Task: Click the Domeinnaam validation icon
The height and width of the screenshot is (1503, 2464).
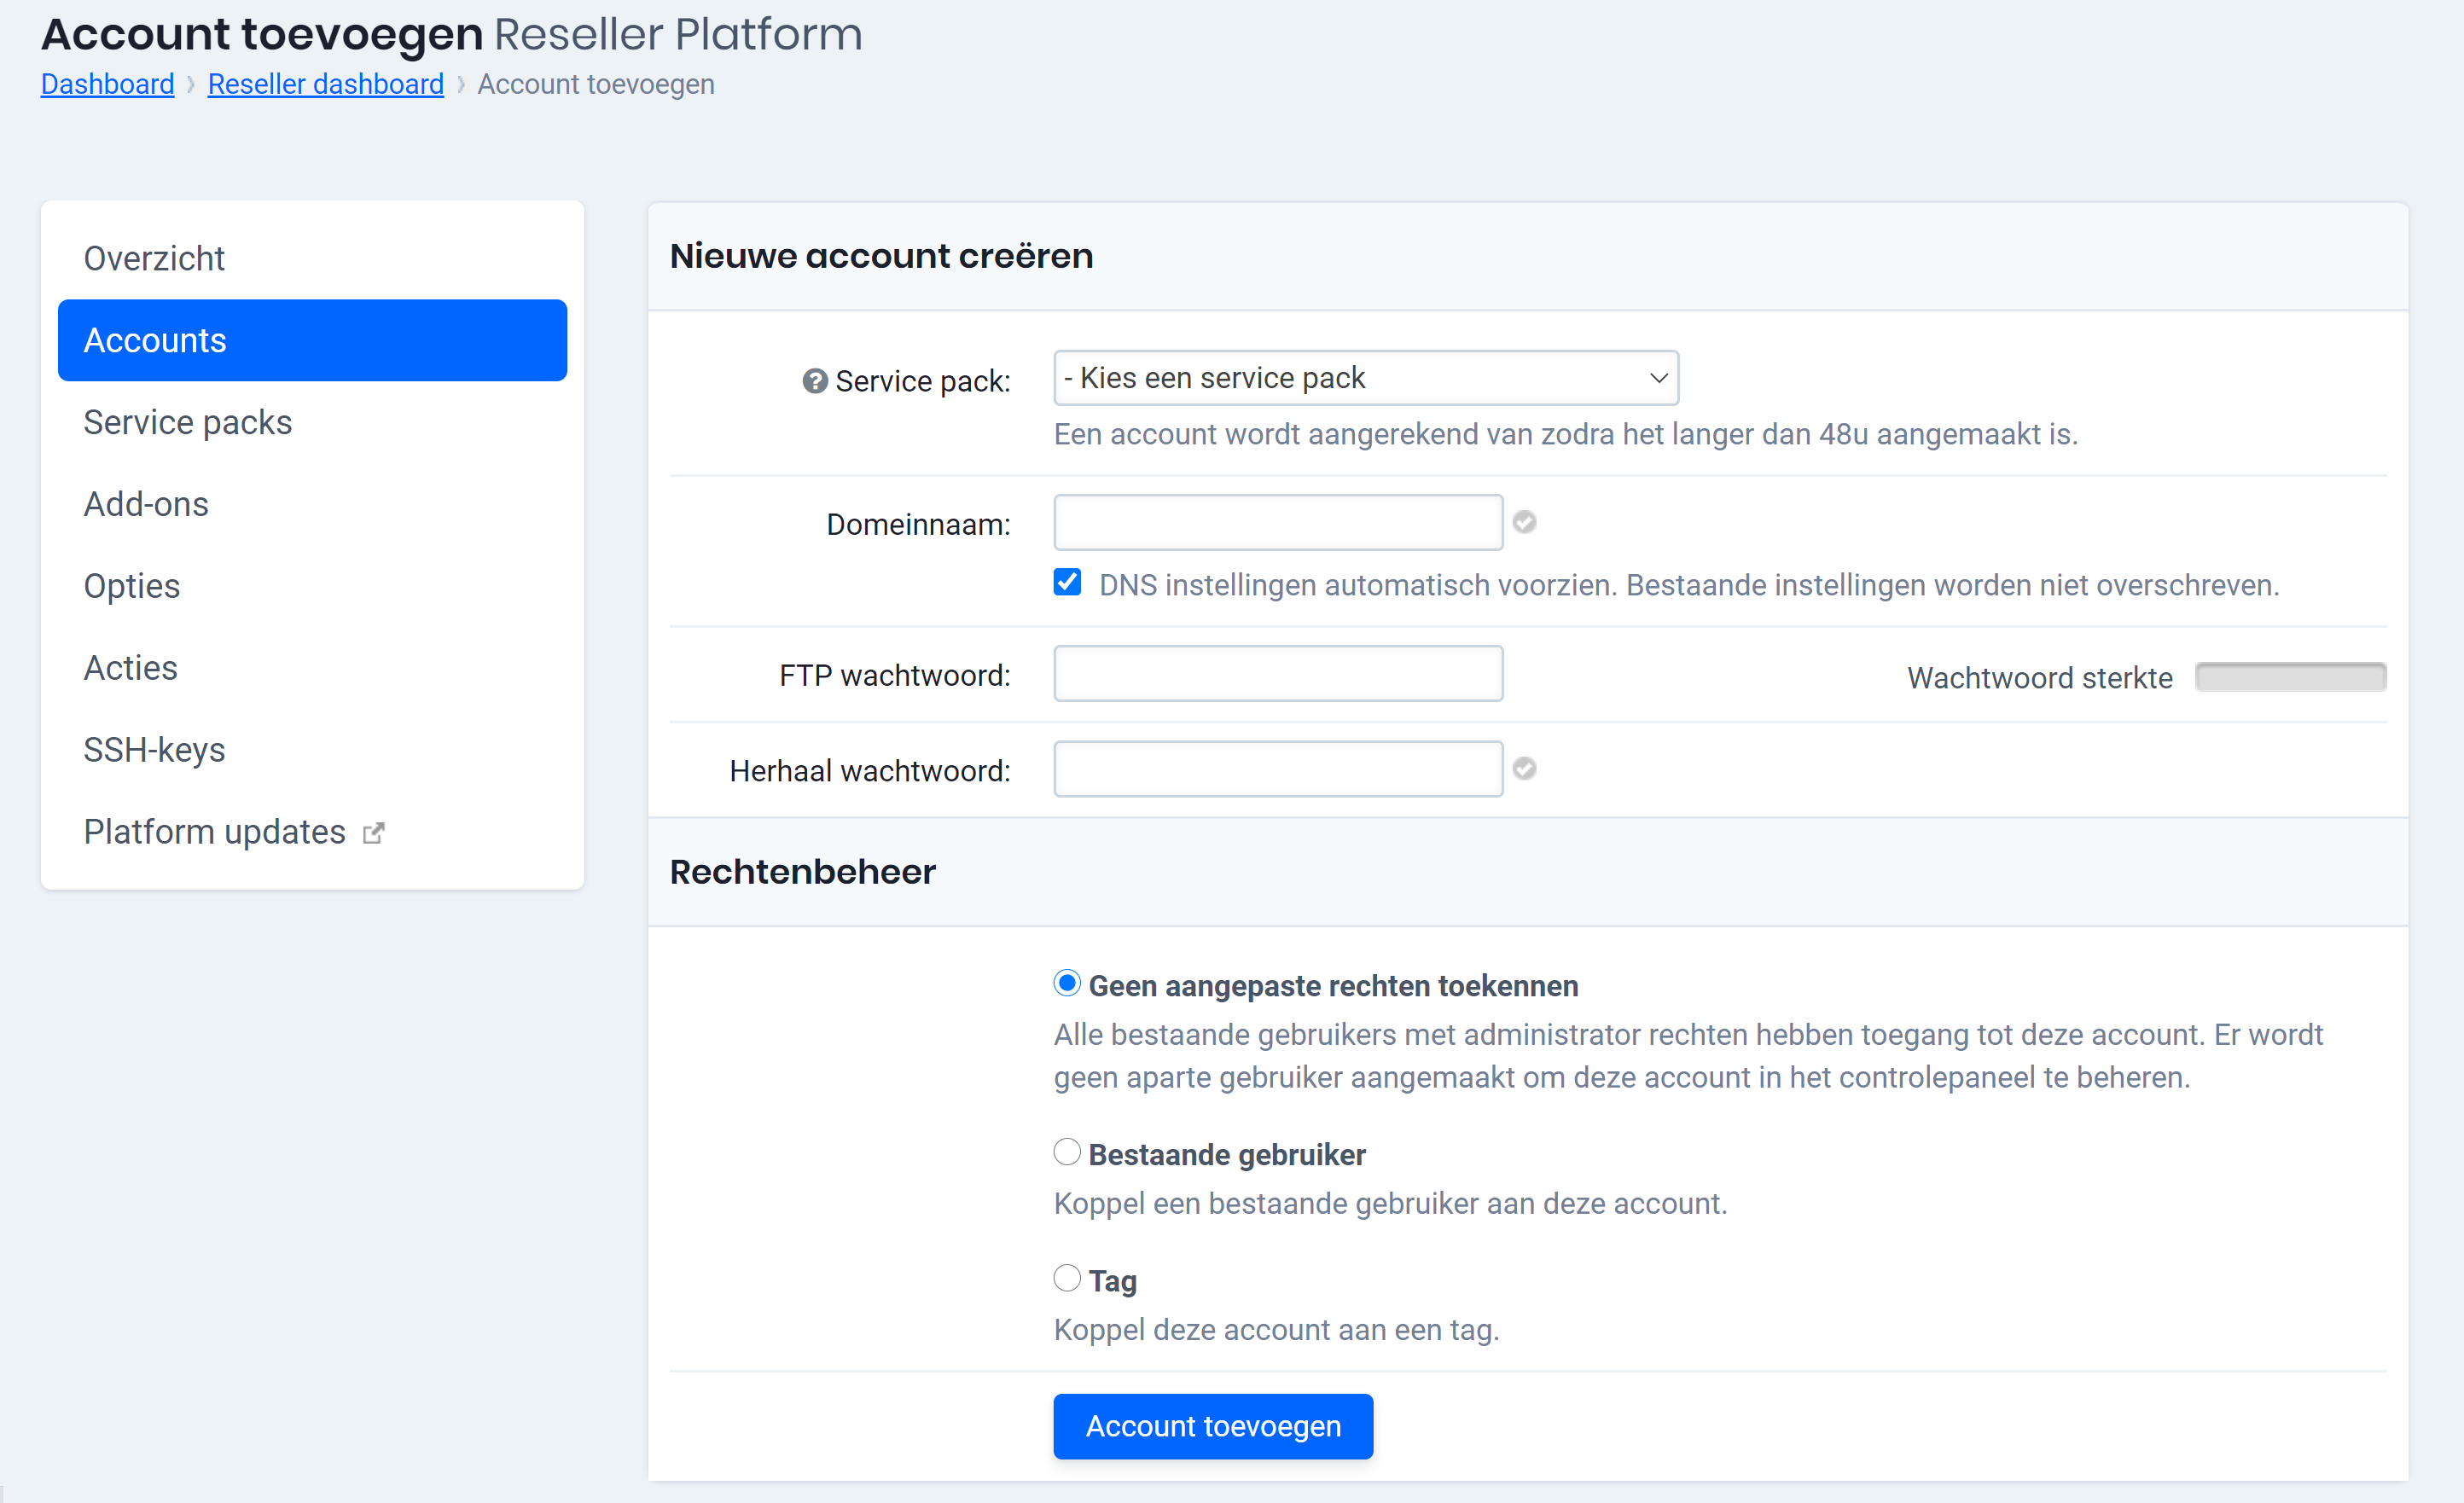Action: point(1525,523)
